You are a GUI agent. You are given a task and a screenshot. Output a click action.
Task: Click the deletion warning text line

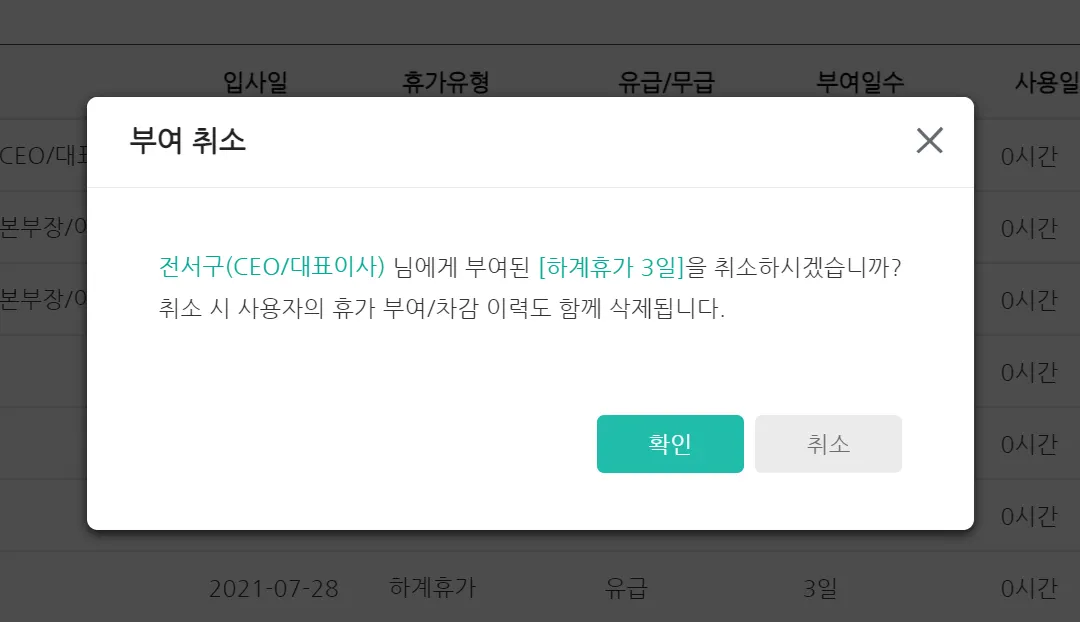tap(442, 308)
